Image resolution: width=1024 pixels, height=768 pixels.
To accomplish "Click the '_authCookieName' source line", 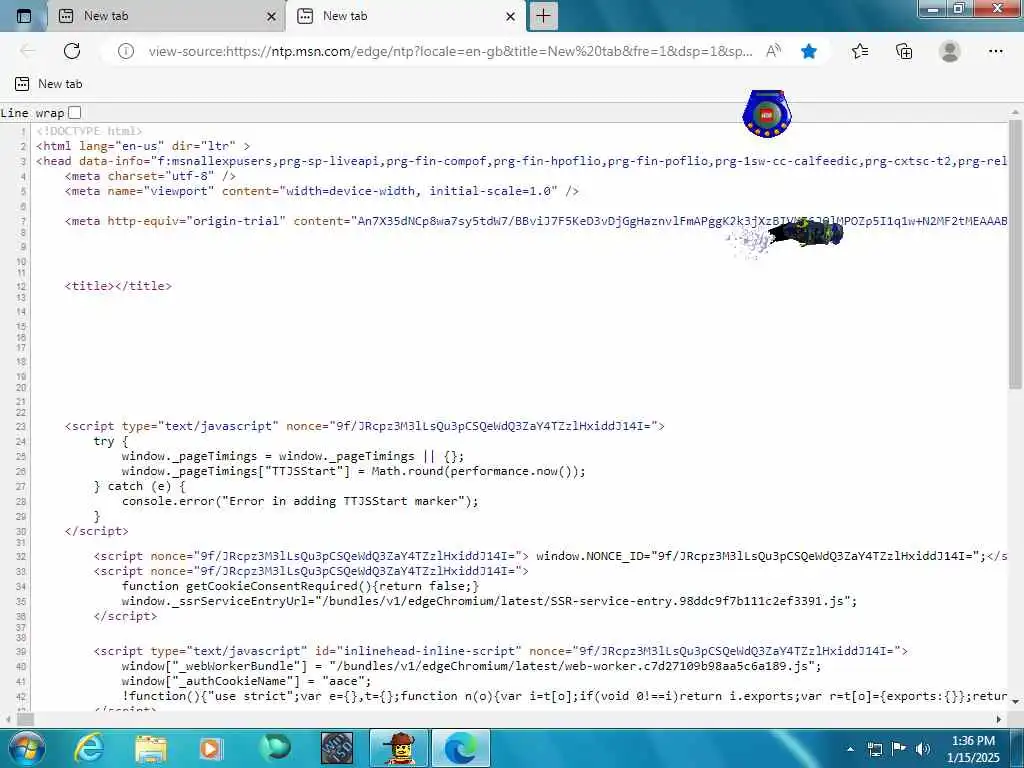I will (x=246, y=680).
